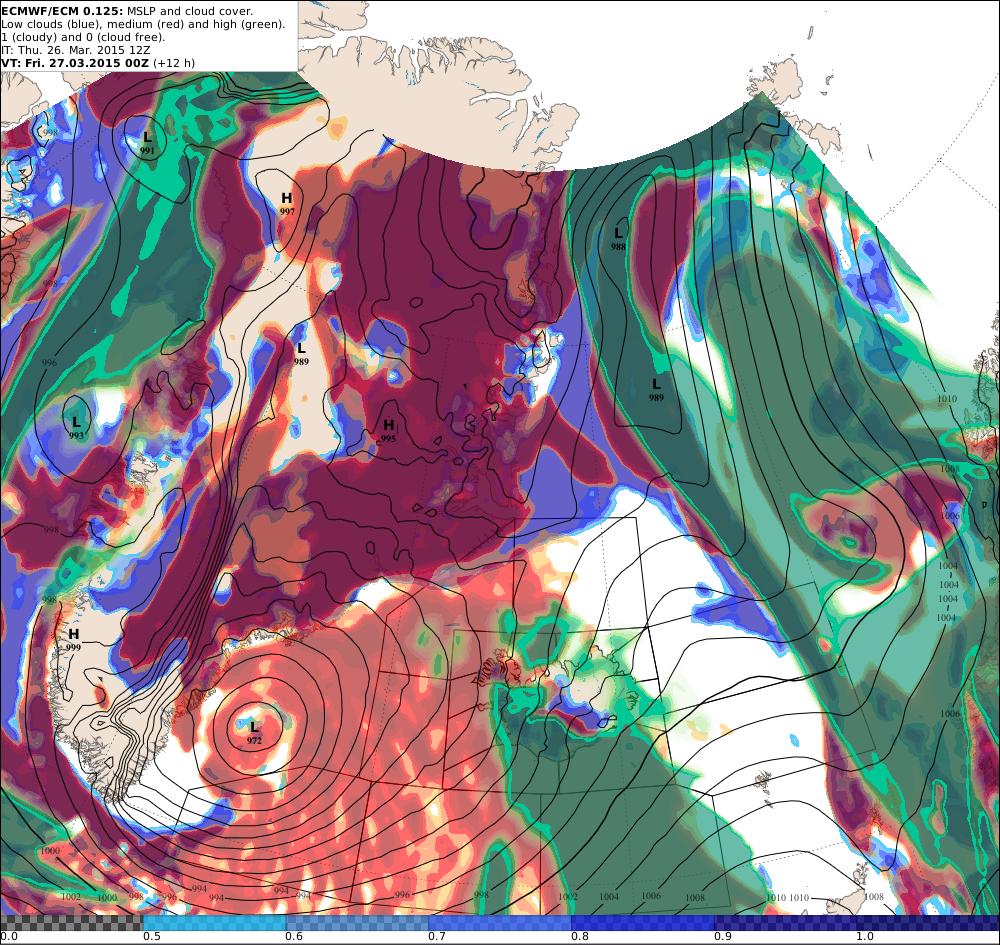Click the colorbar segment between 0.7 and 0.8
Screen dimensions: 1000x945
click(x=500, y=922)
